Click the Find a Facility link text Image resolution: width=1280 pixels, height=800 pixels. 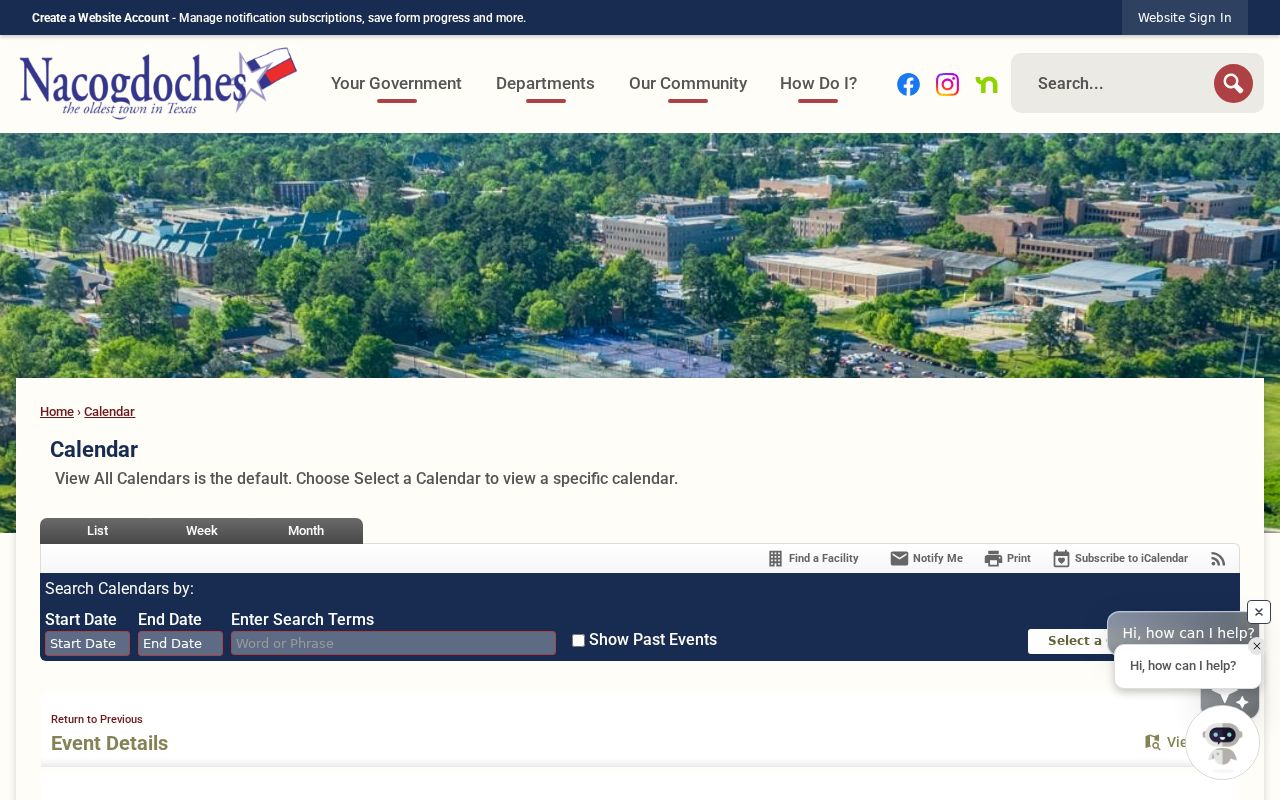824,559
